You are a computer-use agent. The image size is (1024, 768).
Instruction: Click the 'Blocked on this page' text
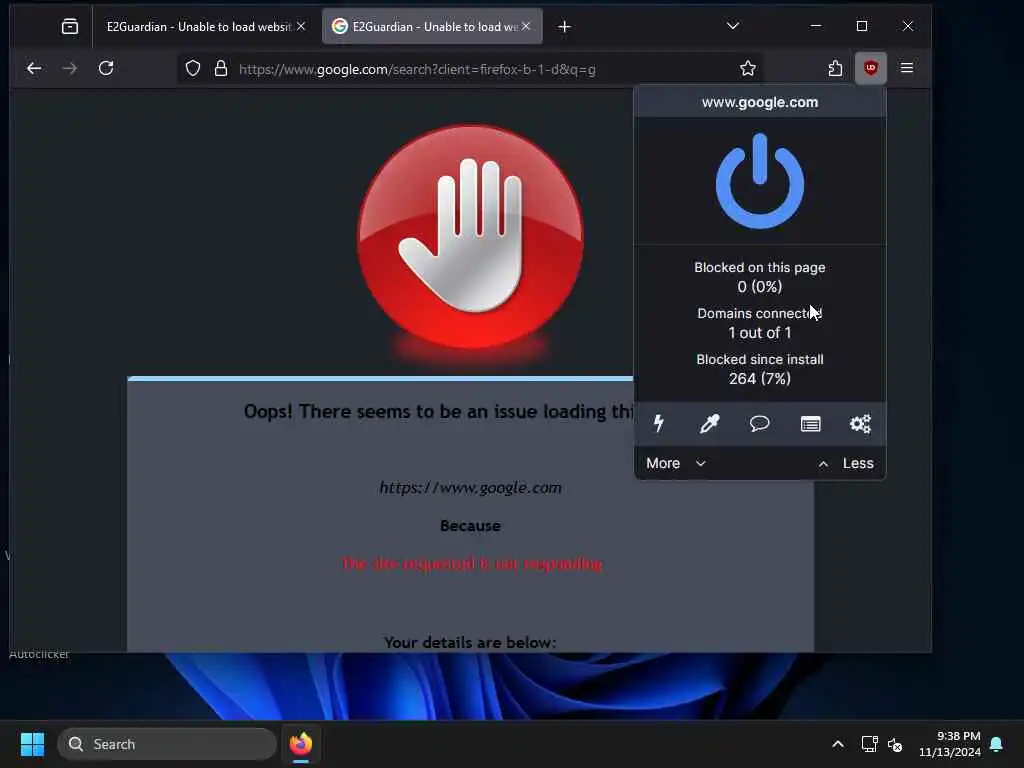(760, 267)
